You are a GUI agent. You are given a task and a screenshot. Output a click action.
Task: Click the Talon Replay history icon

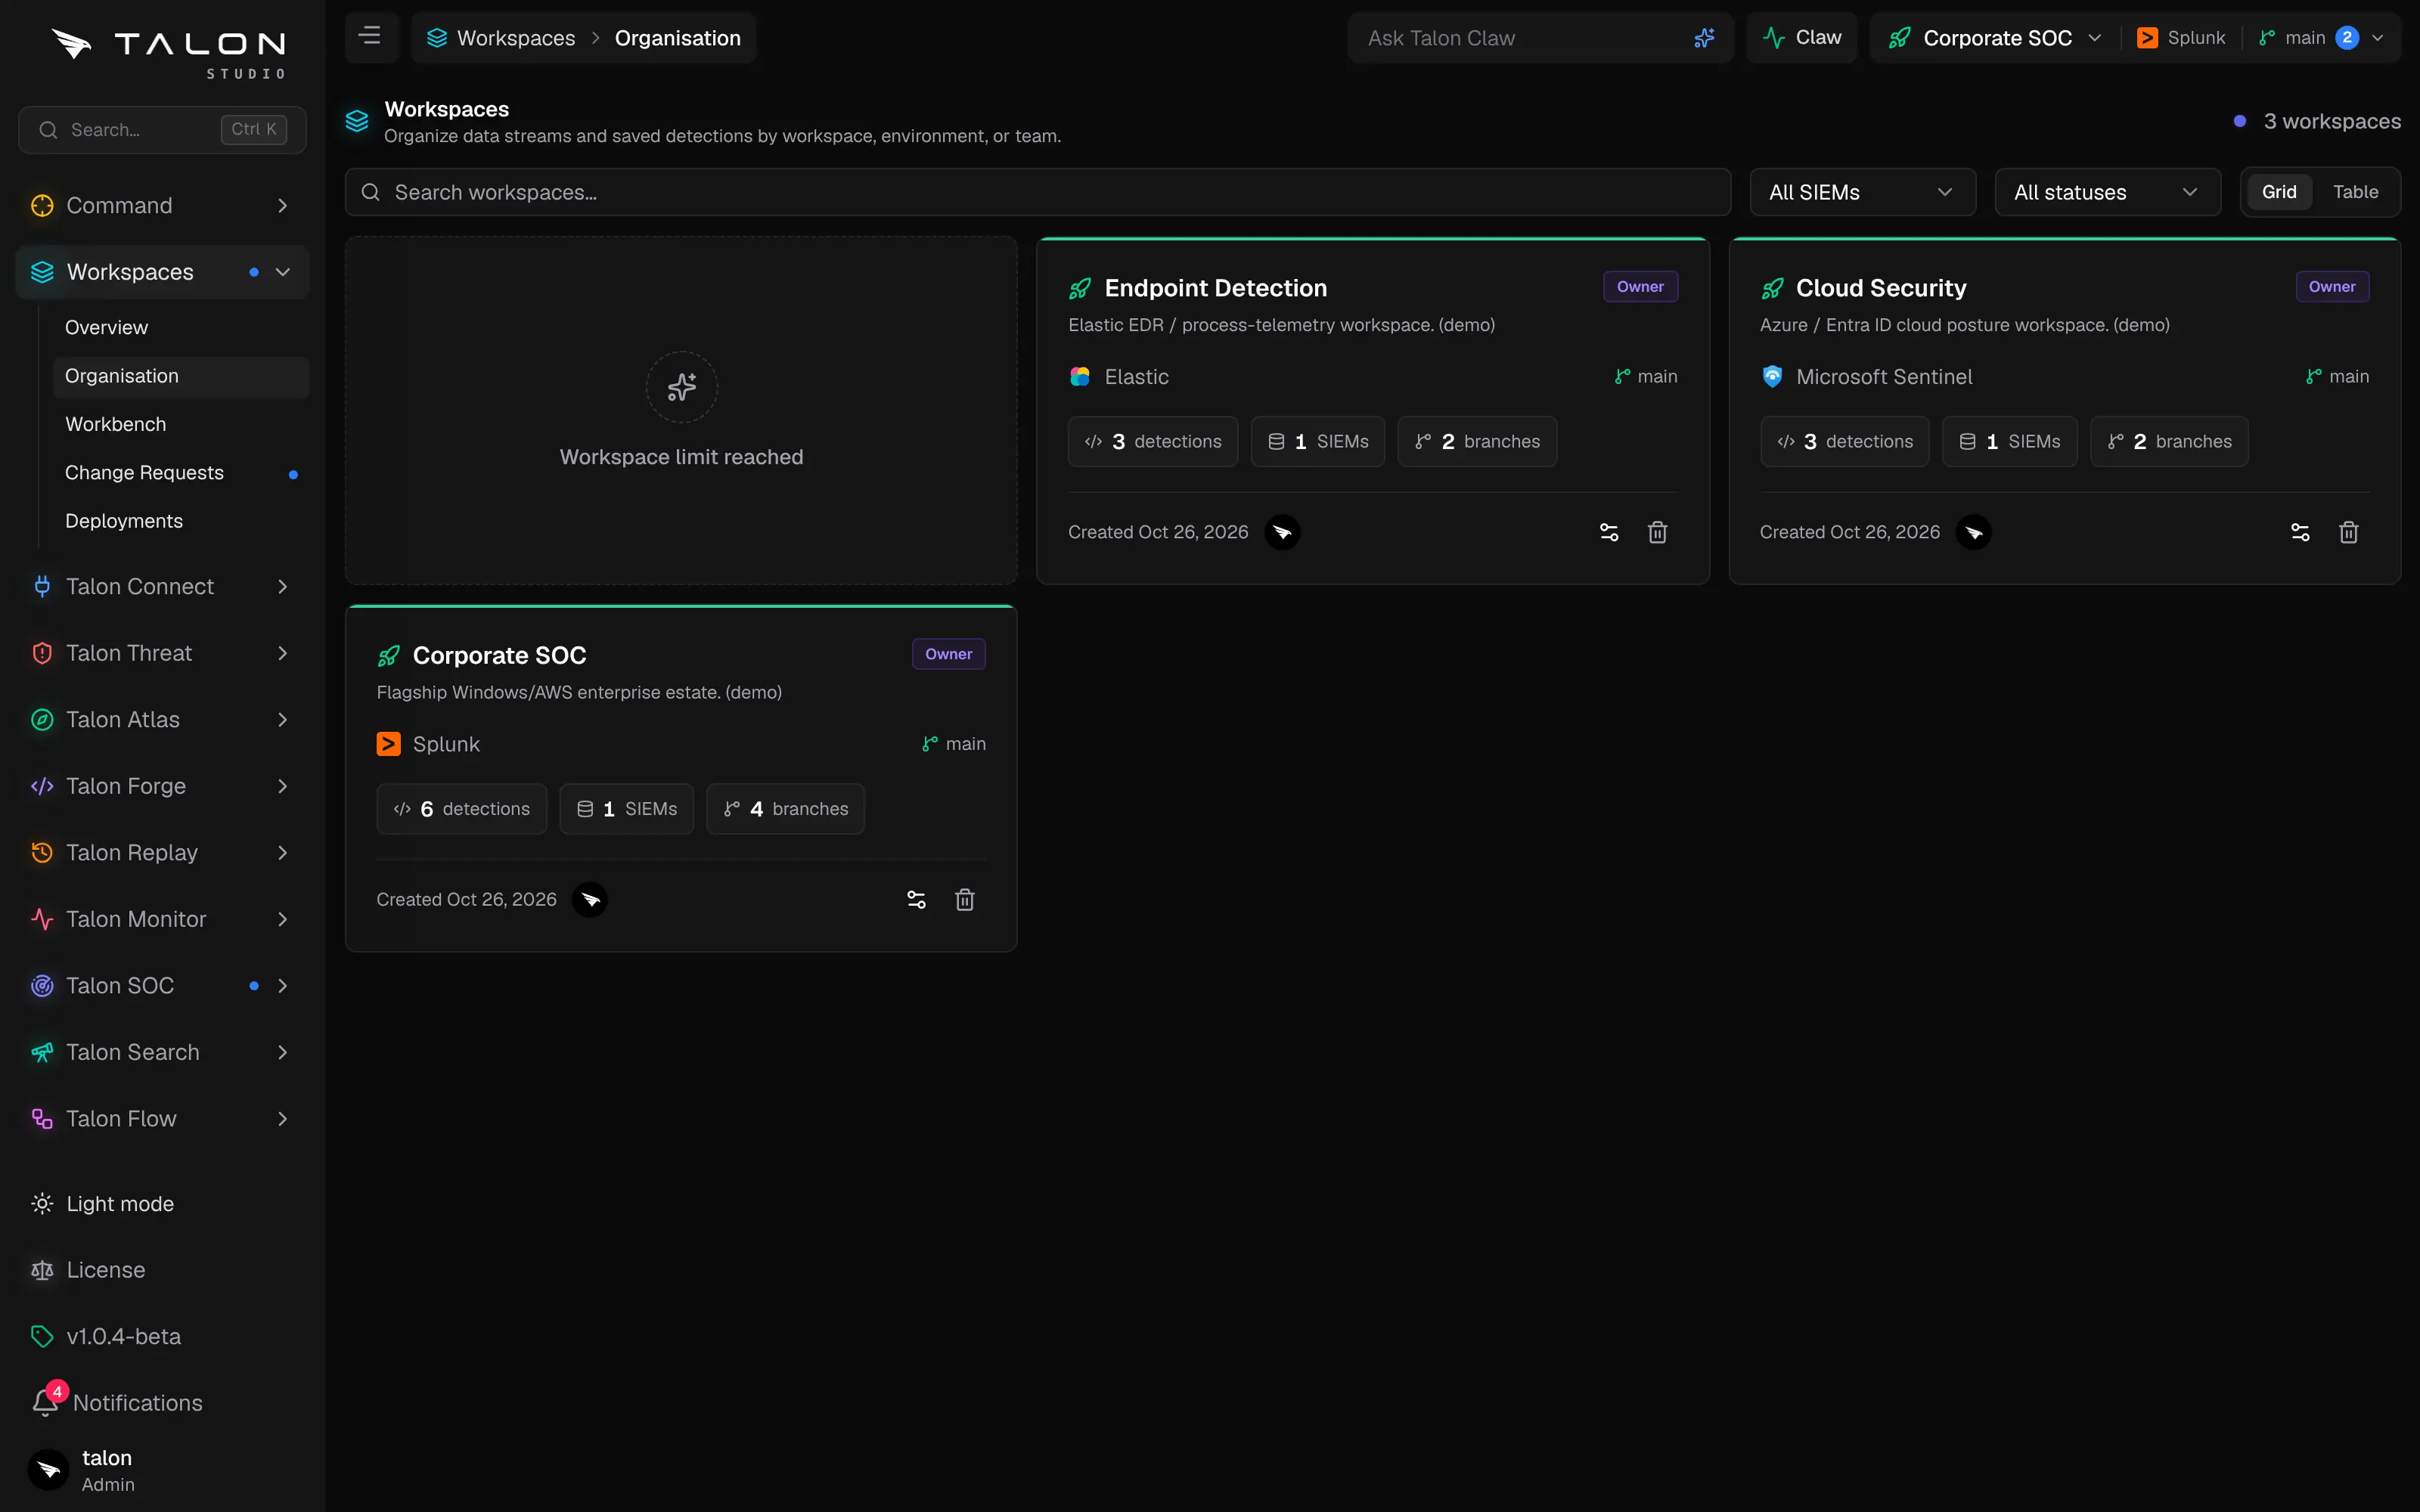pos(42,853)
